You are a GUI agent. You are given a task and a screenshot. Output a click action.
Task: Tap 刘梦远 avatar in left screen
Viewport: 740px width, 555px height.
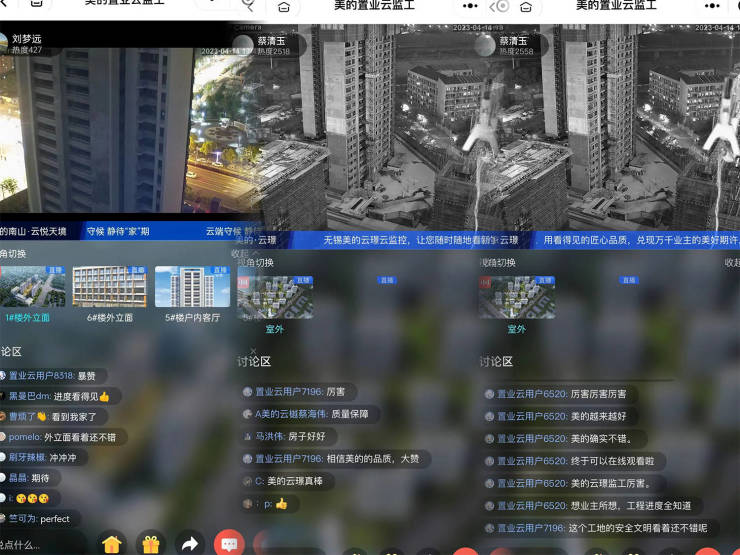pyautogui.click(x=3, y=43)
